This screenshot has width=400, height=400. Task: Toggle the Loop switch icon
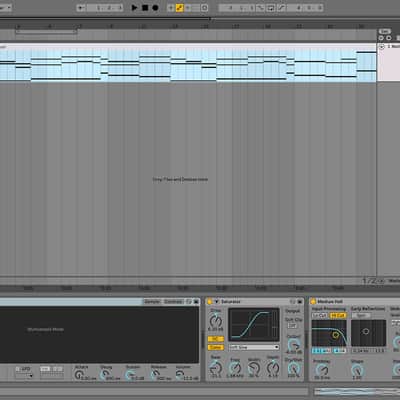[x=270, y=8]
